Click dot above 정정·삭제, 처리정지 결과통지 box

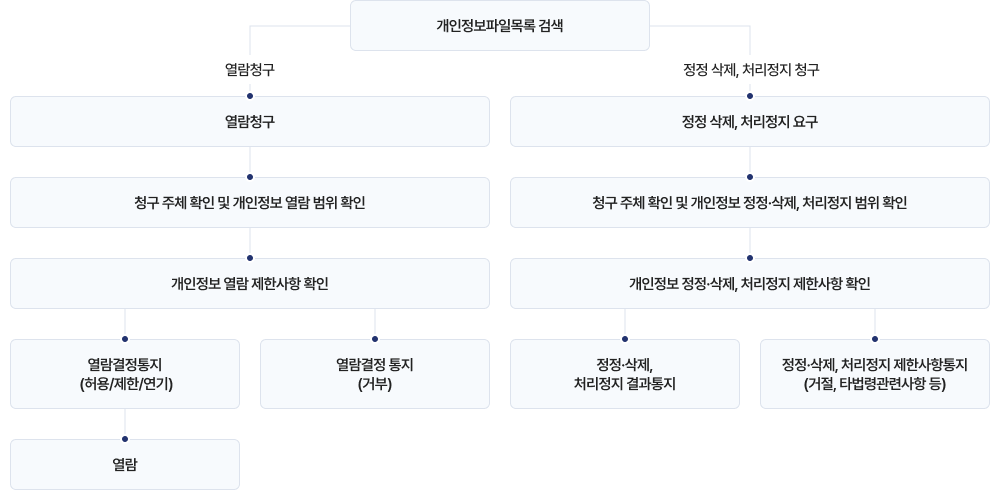click(625, 339)
